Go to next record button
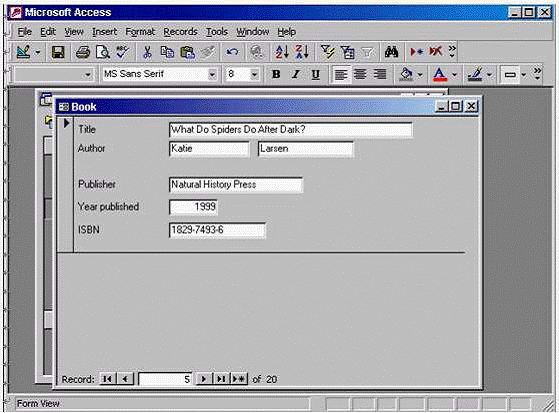 coord(204,379)
